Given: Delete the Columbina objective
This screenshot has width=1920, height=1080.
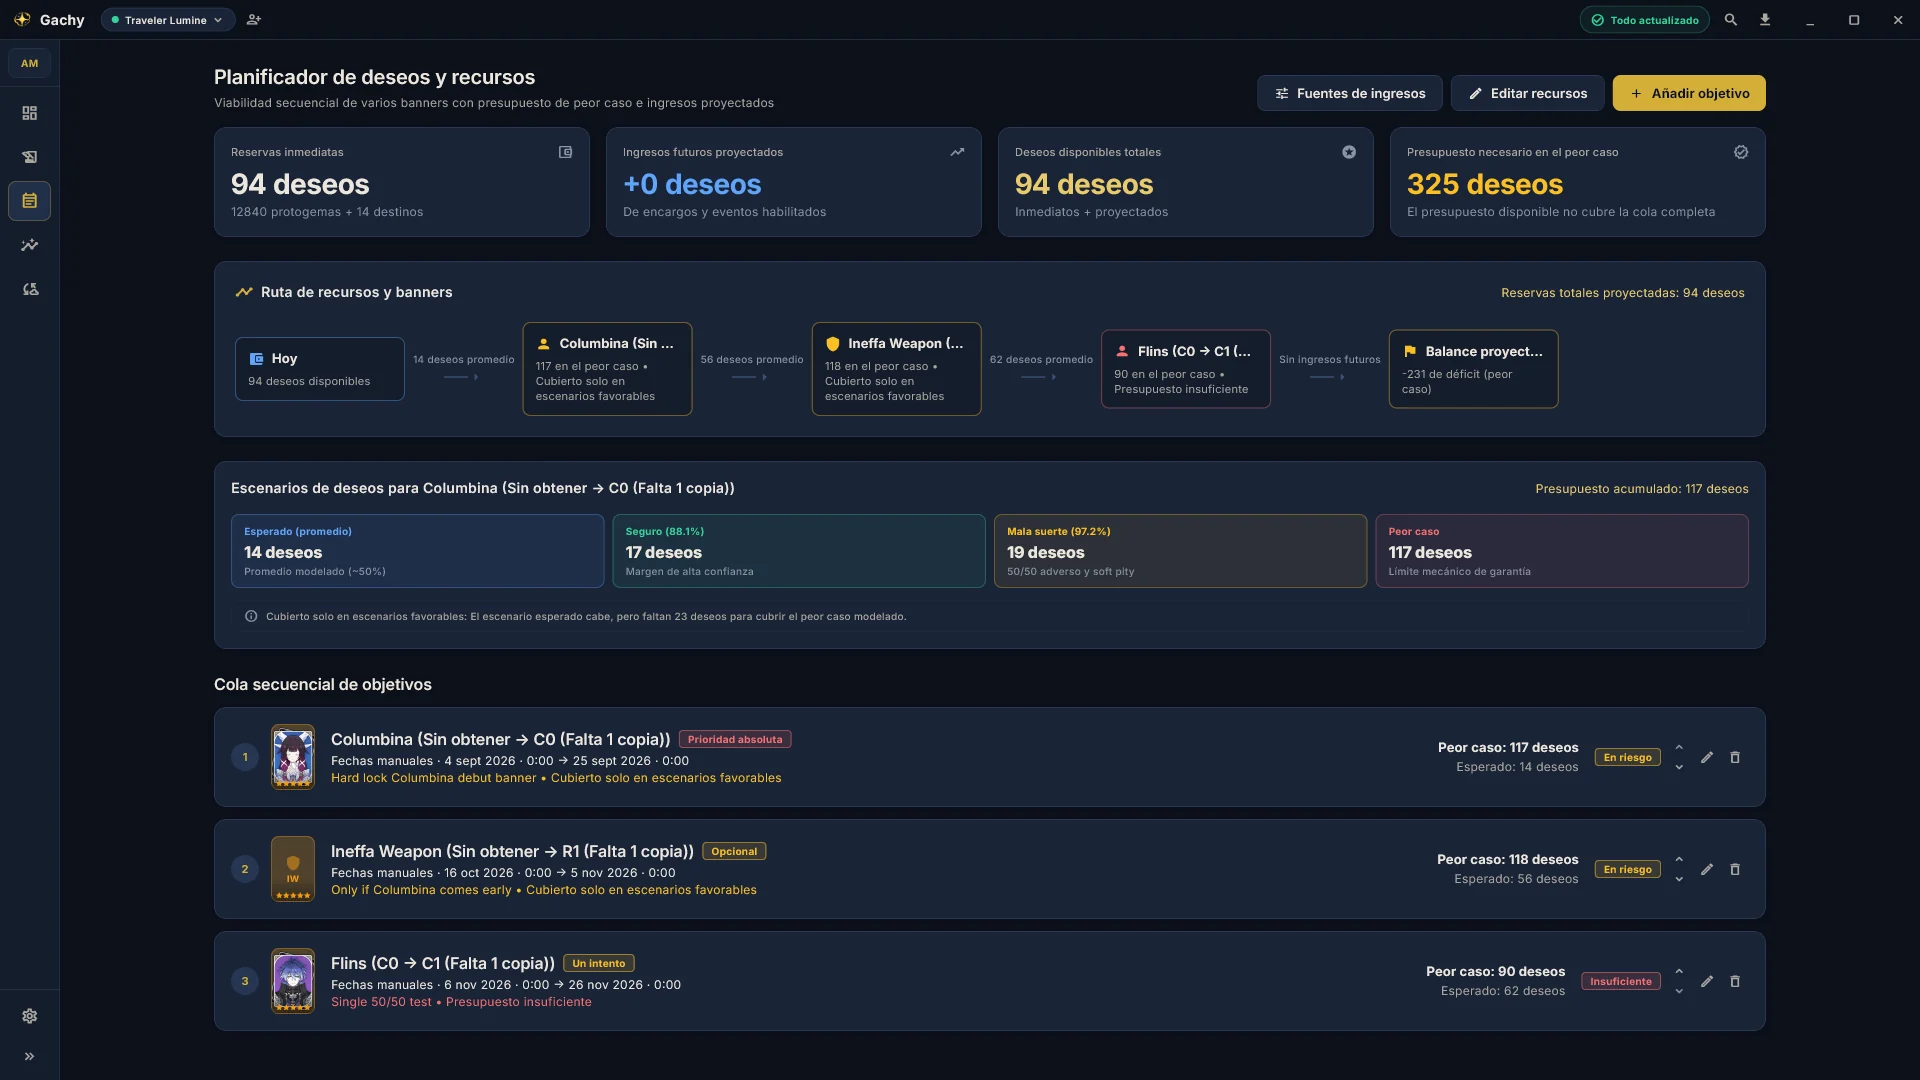Looking at the screenshot, I should click(1735, 757).
